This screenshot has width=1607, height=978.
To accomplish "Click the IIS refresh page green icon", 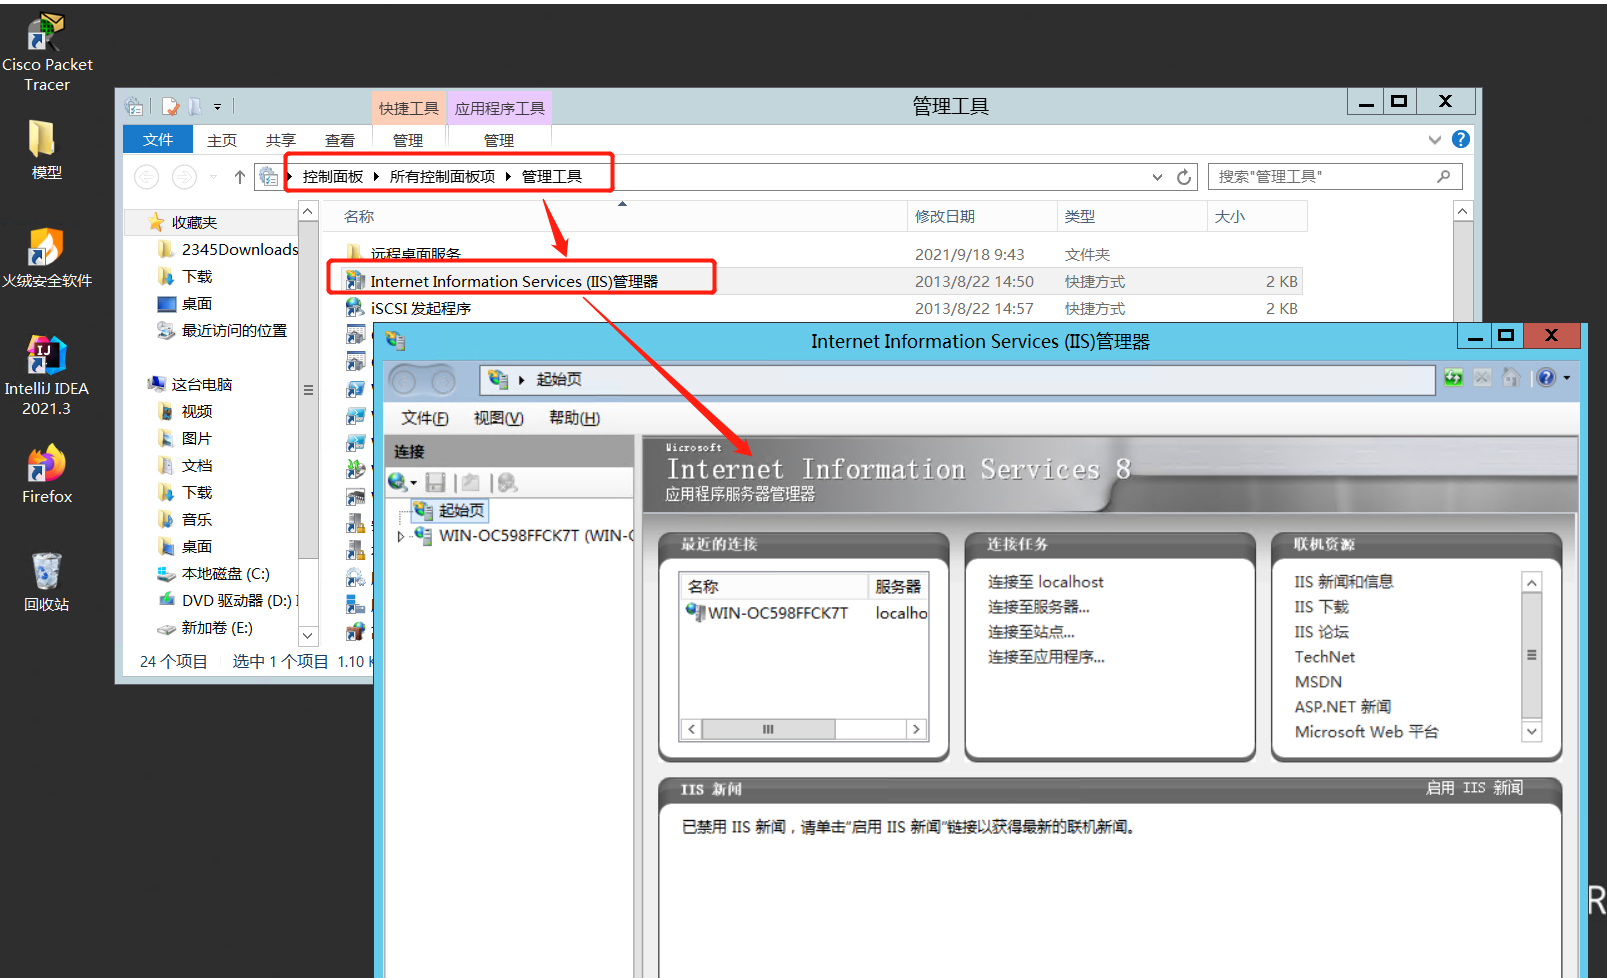I will click(x=1453, y=378).
